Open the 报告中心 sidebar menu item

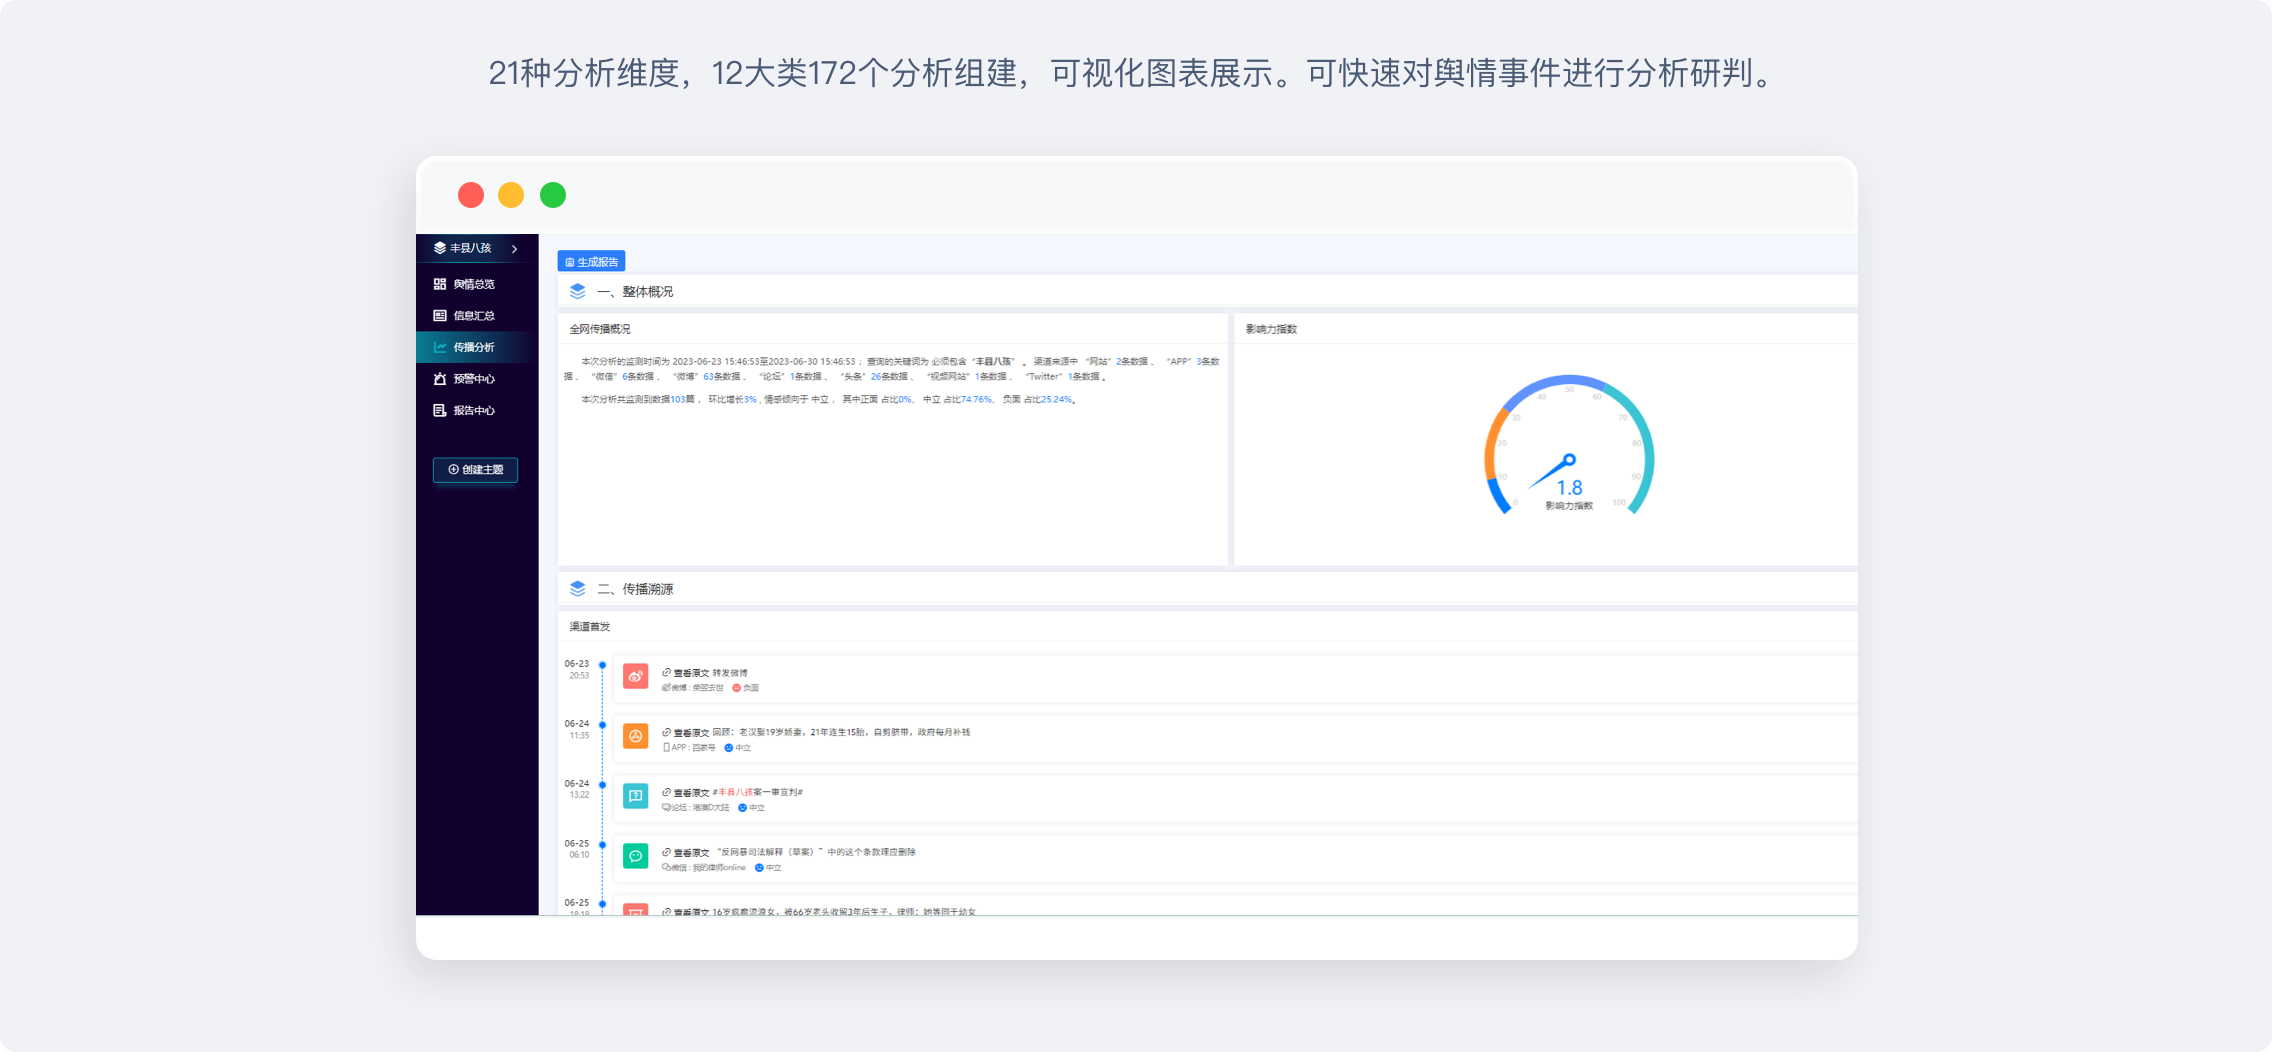(477, 411)
